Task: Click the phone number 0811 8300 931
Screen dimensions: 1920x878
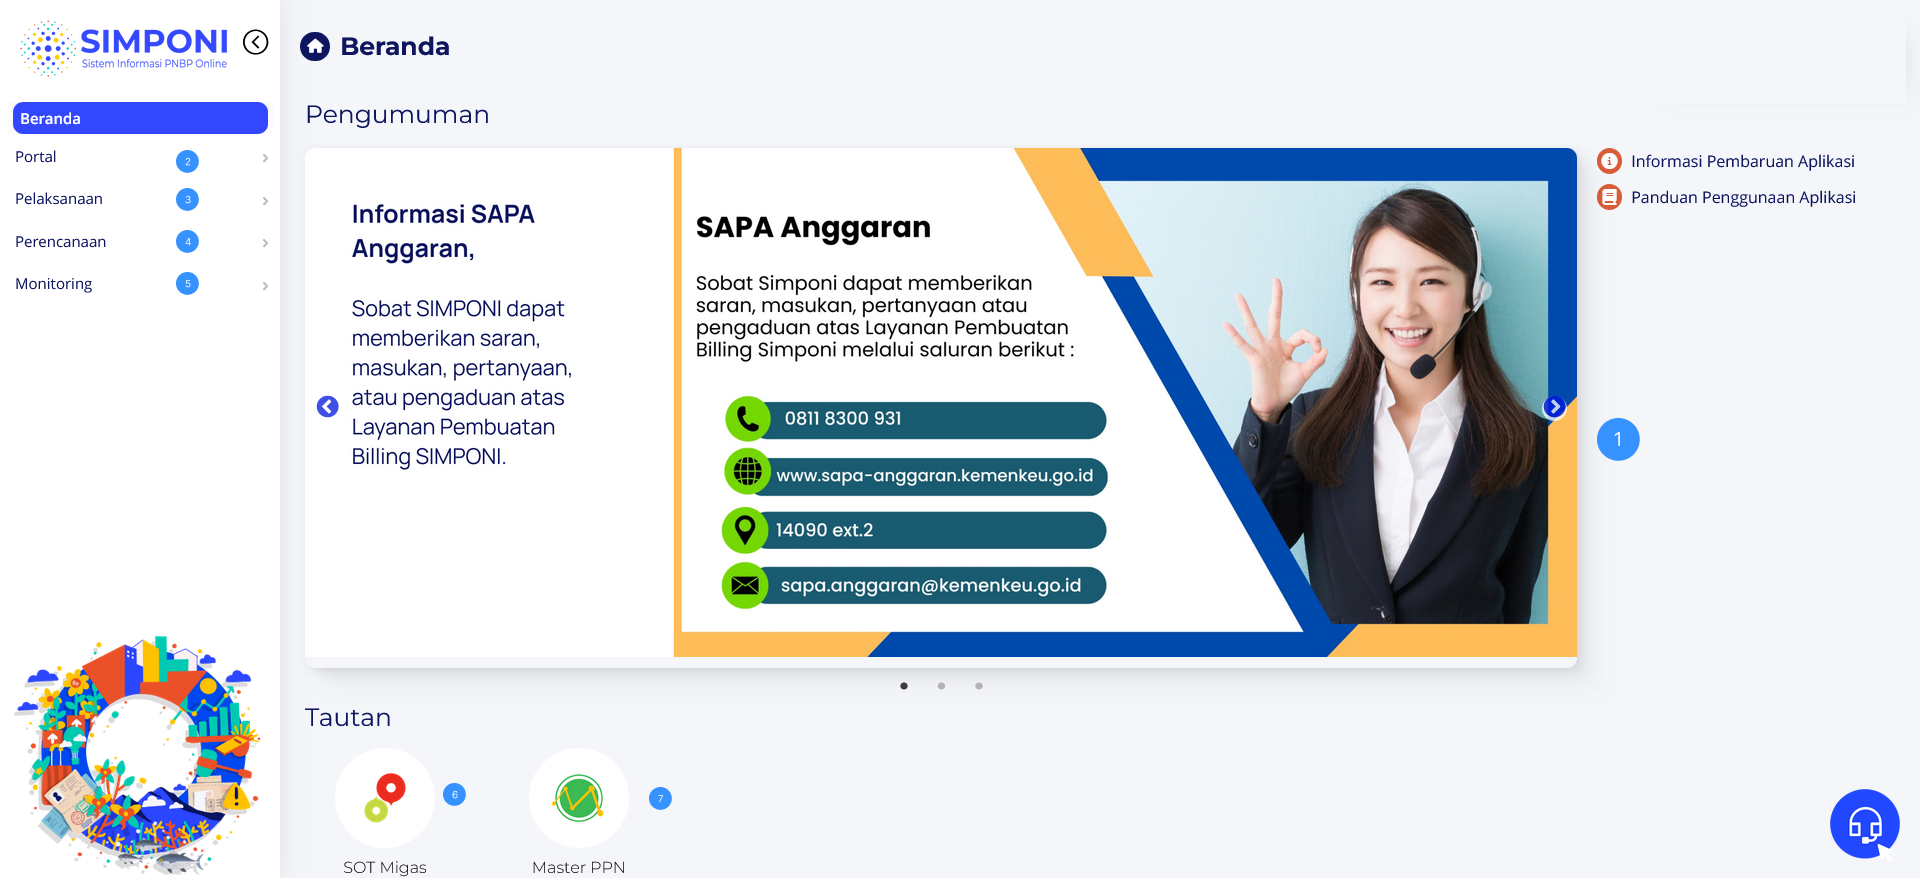Action: click(x=843, y=419)
